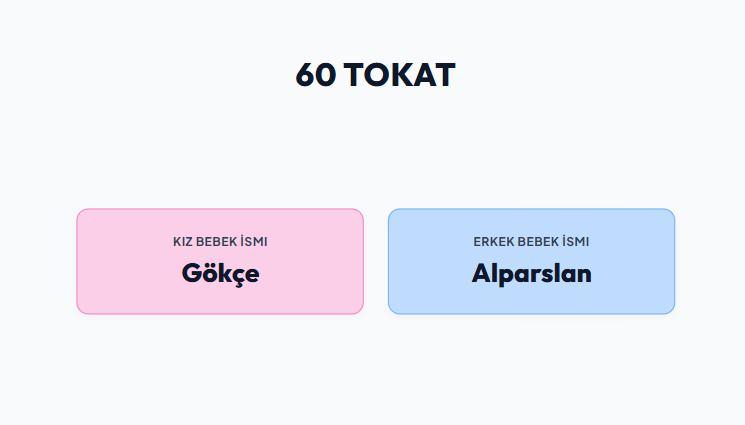
Task: Click the letter G of Gökçe
Action: [191, 273]
